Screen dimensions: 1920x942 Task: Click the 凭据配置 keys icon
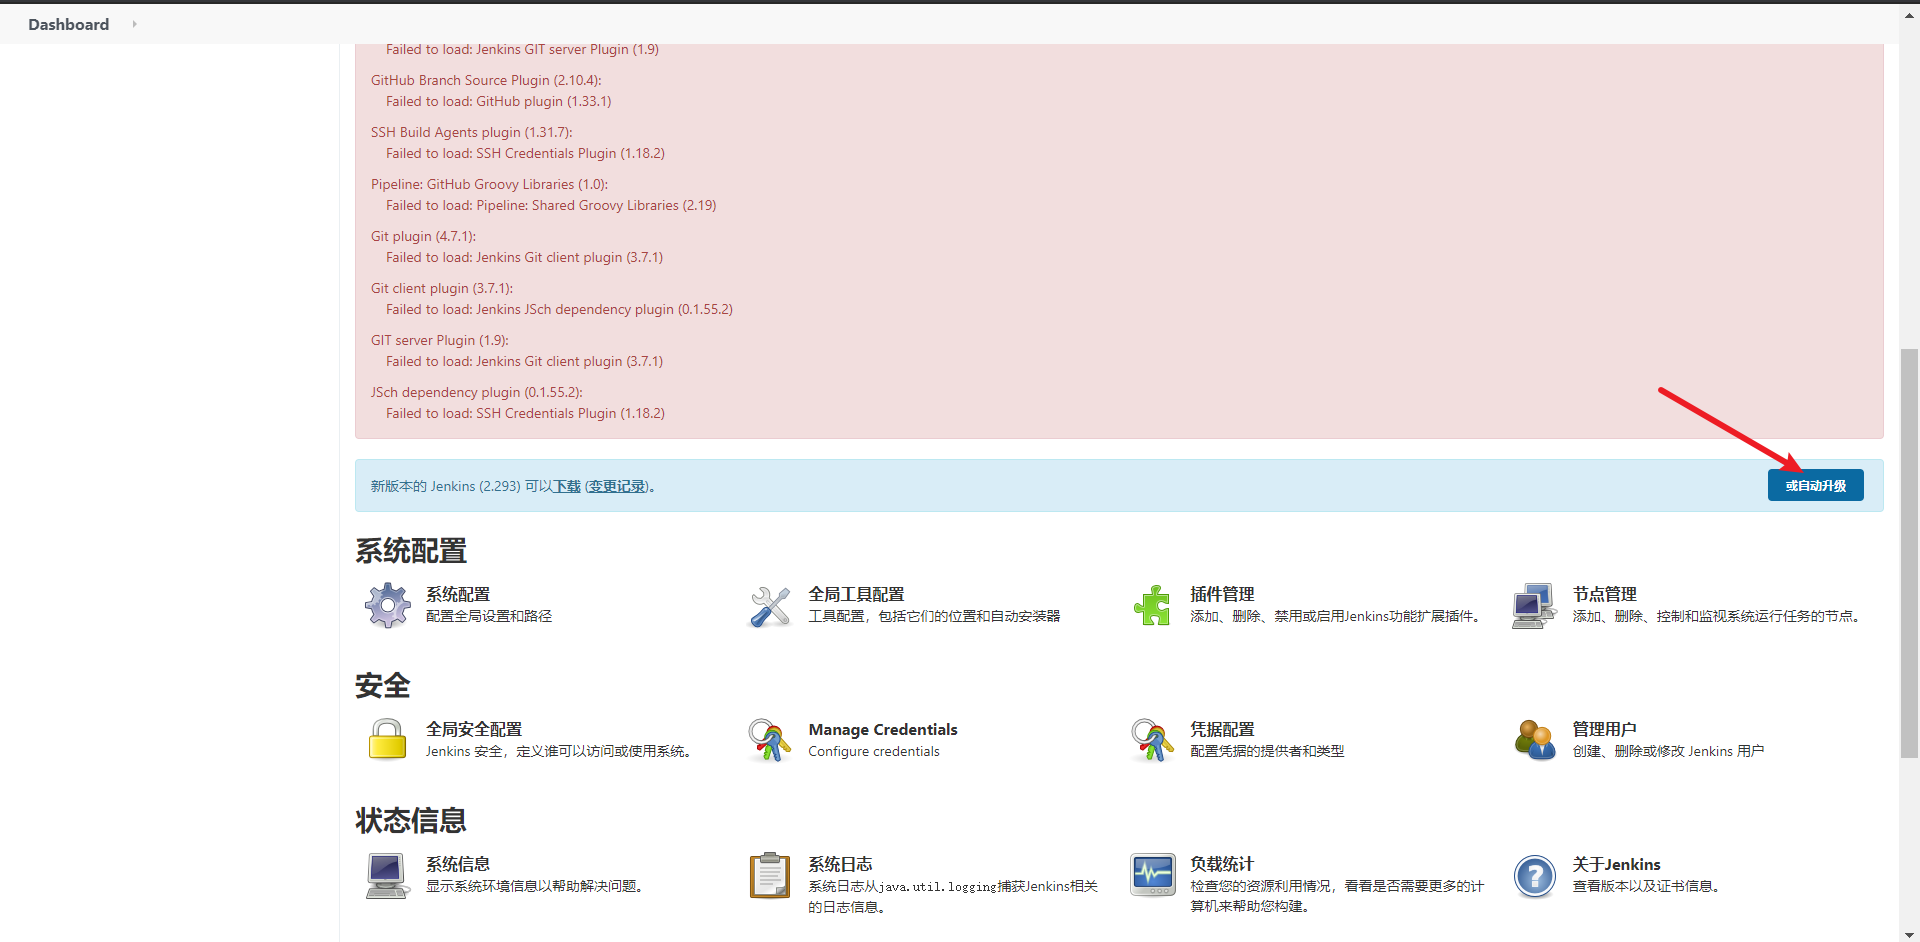[x=1152, y=740]
